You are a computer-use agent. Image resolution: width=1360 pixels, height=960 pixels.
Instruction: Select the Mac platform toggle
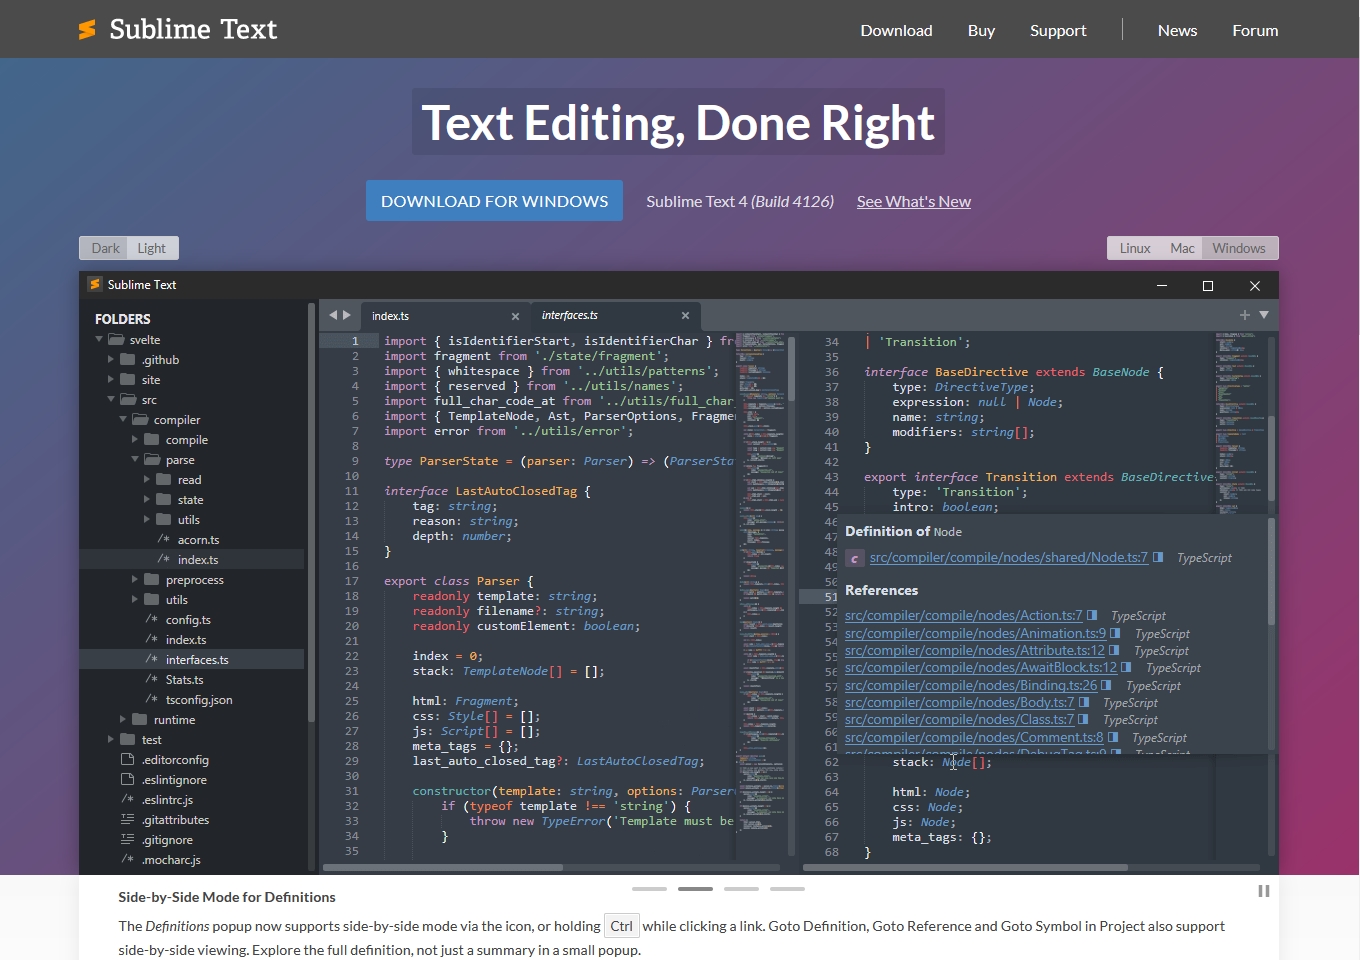tap(1182, 248)
